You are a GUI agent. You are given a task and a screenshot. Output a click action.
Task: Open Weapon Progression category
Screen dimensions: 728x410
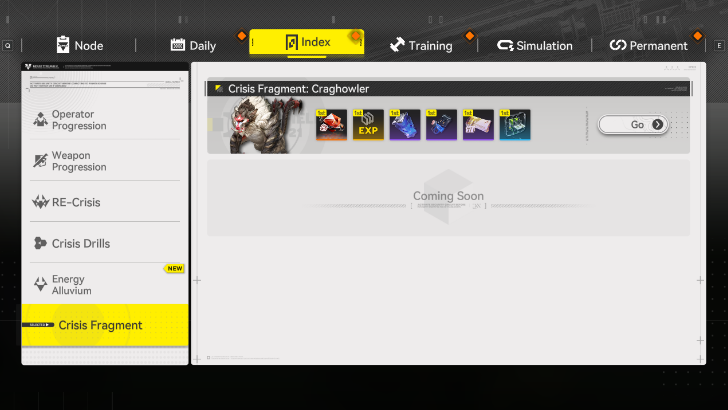coord(105,161)
